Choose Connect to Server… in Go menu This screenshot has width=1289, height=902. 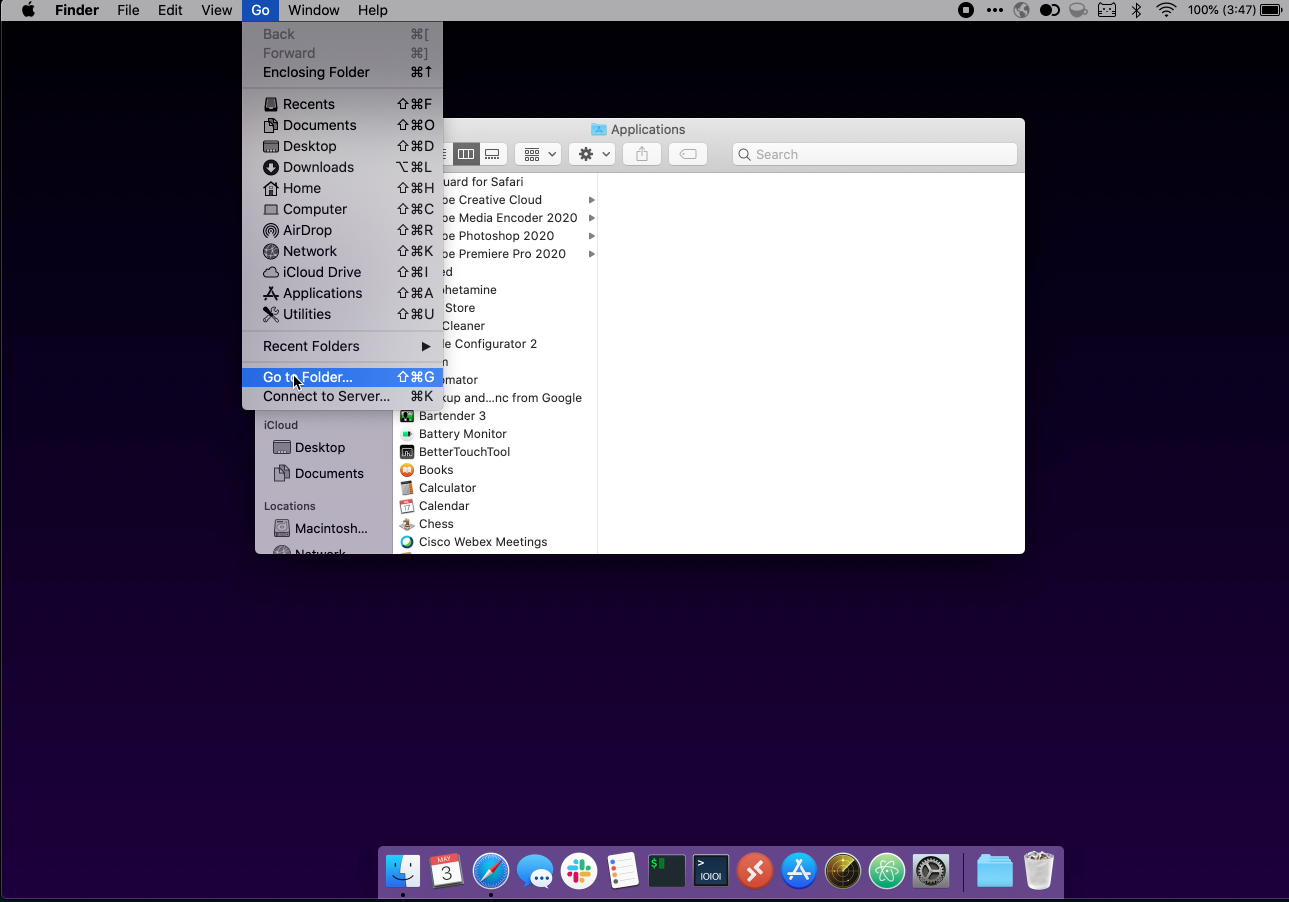click(342, 396)
